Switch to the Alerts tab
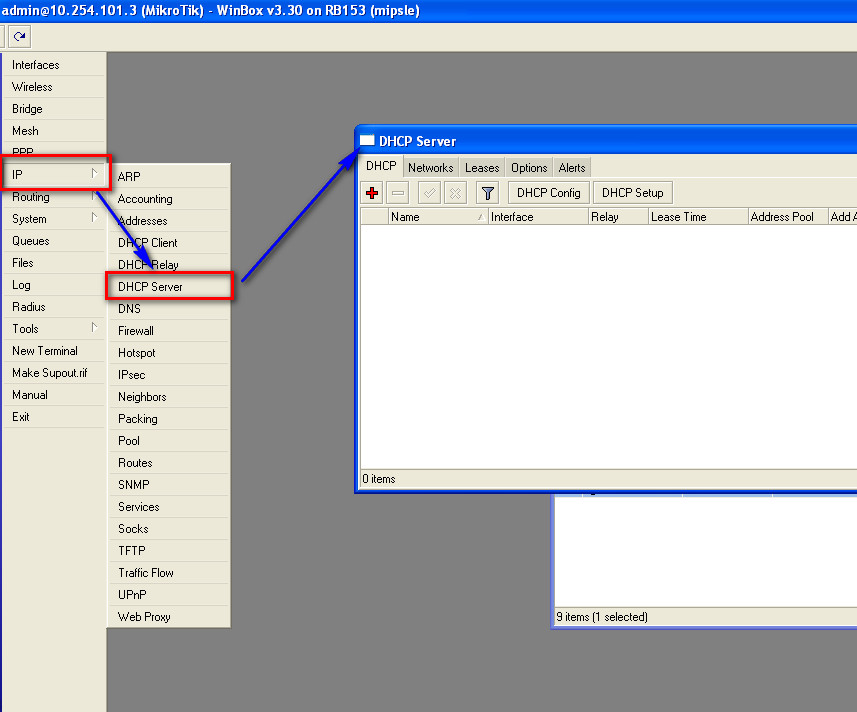The width and height of the screenshot is (857, 712). click(572, 168)
